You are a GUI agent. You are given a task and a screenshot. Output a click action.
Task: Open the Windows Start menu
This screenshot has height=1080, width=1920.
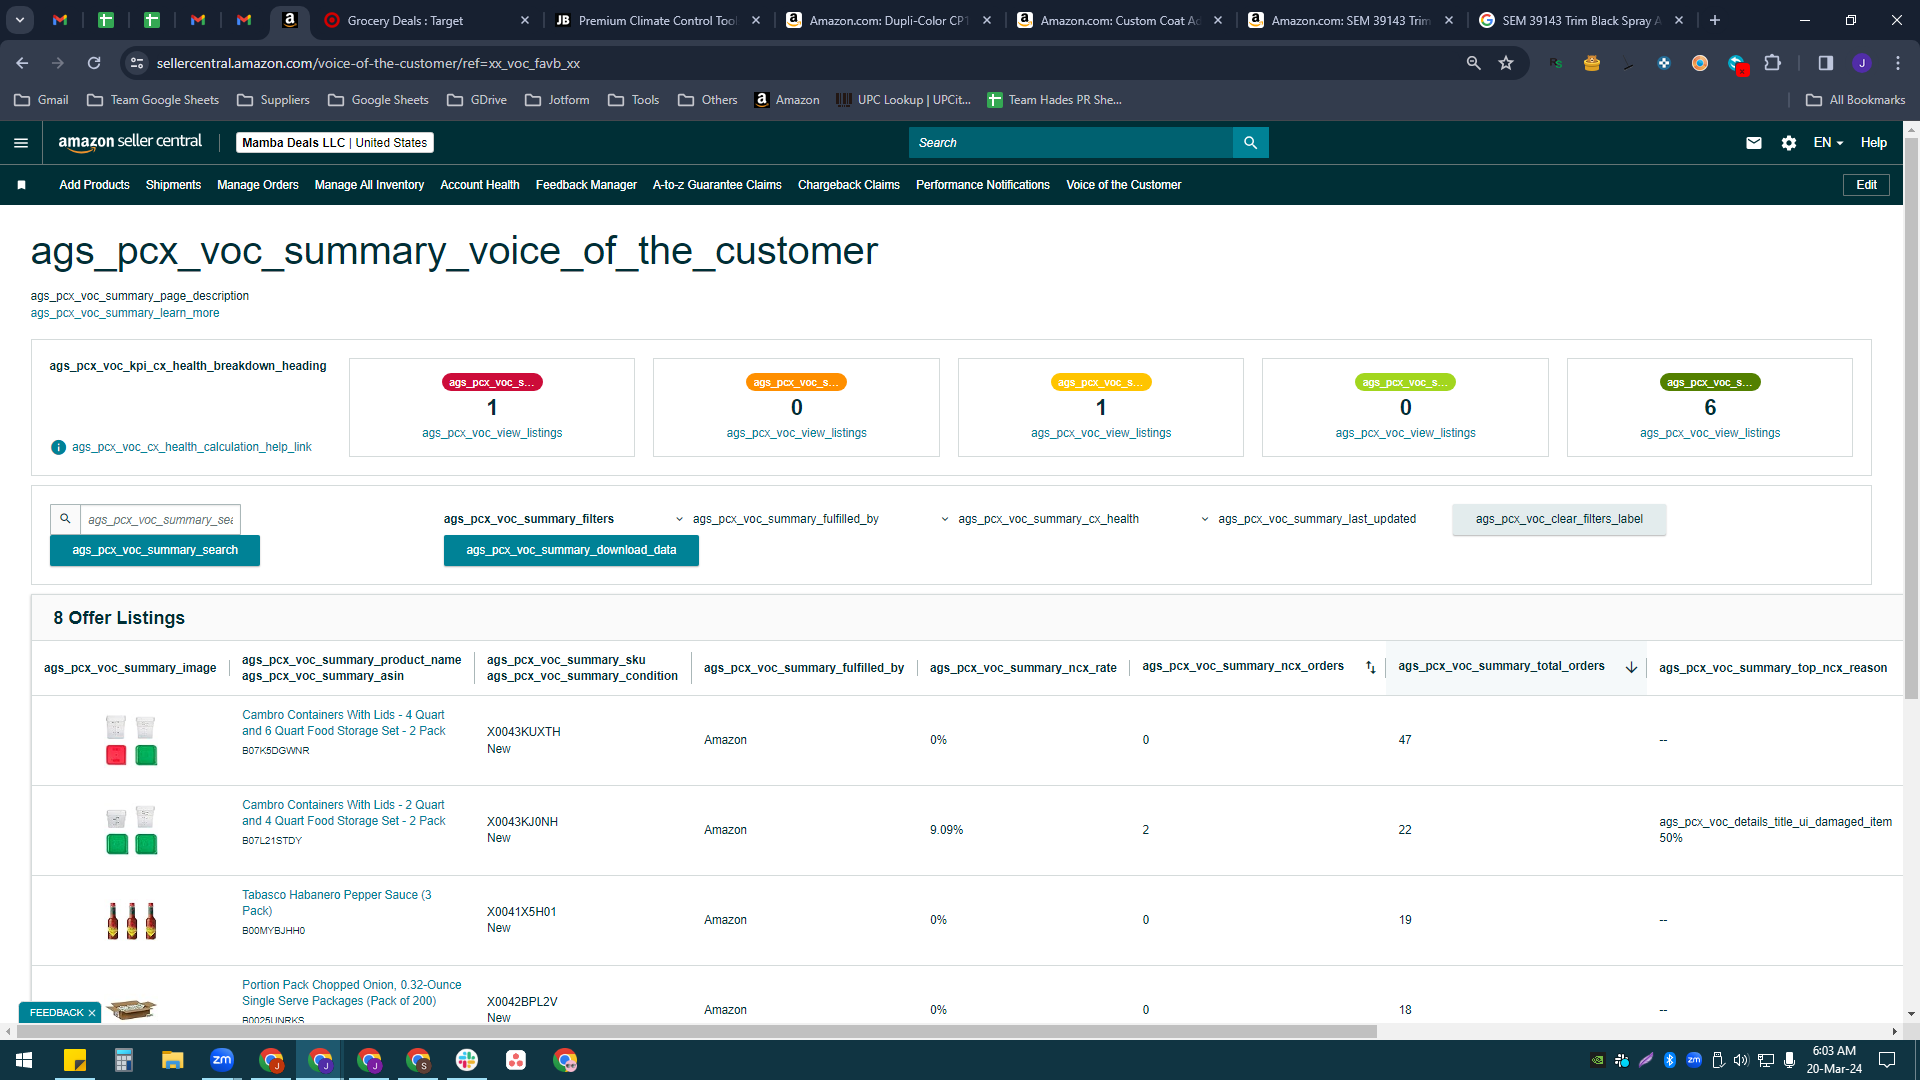[x=24, y=1060]
